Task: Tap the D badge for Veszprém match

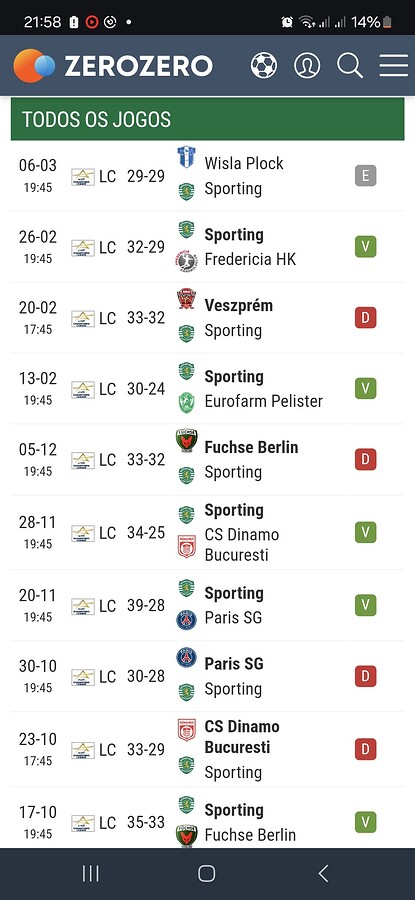Action: coord(366,317)
